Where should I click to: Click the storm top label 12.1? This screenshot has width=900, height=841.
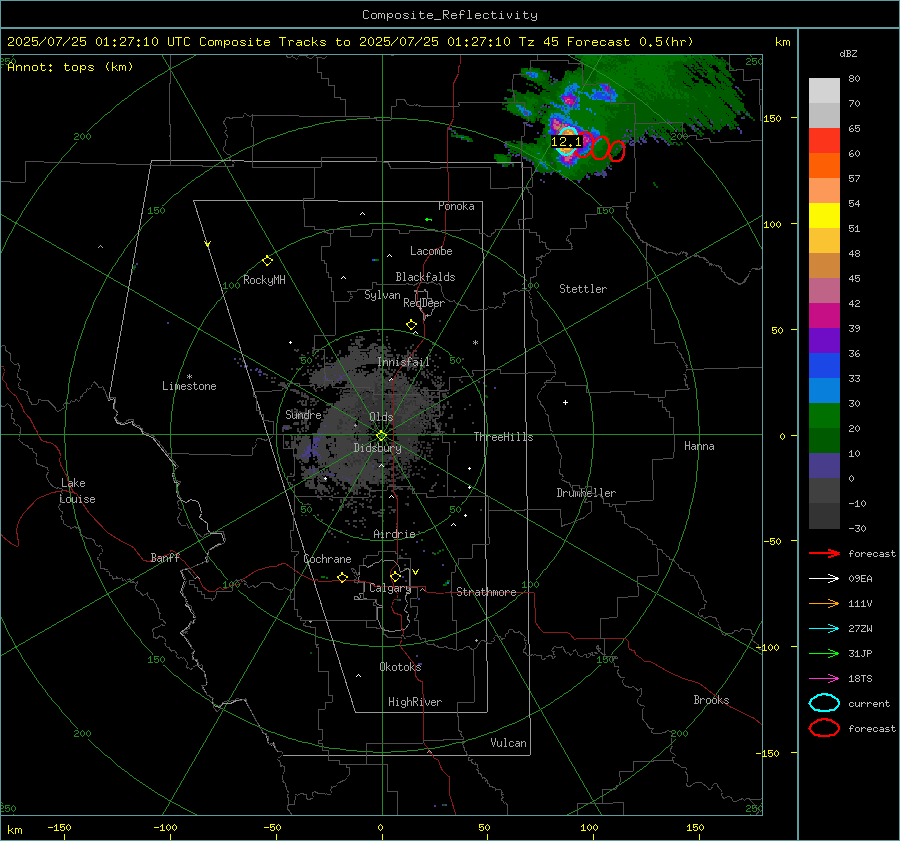pyautogui.click(x=566, y=141)
